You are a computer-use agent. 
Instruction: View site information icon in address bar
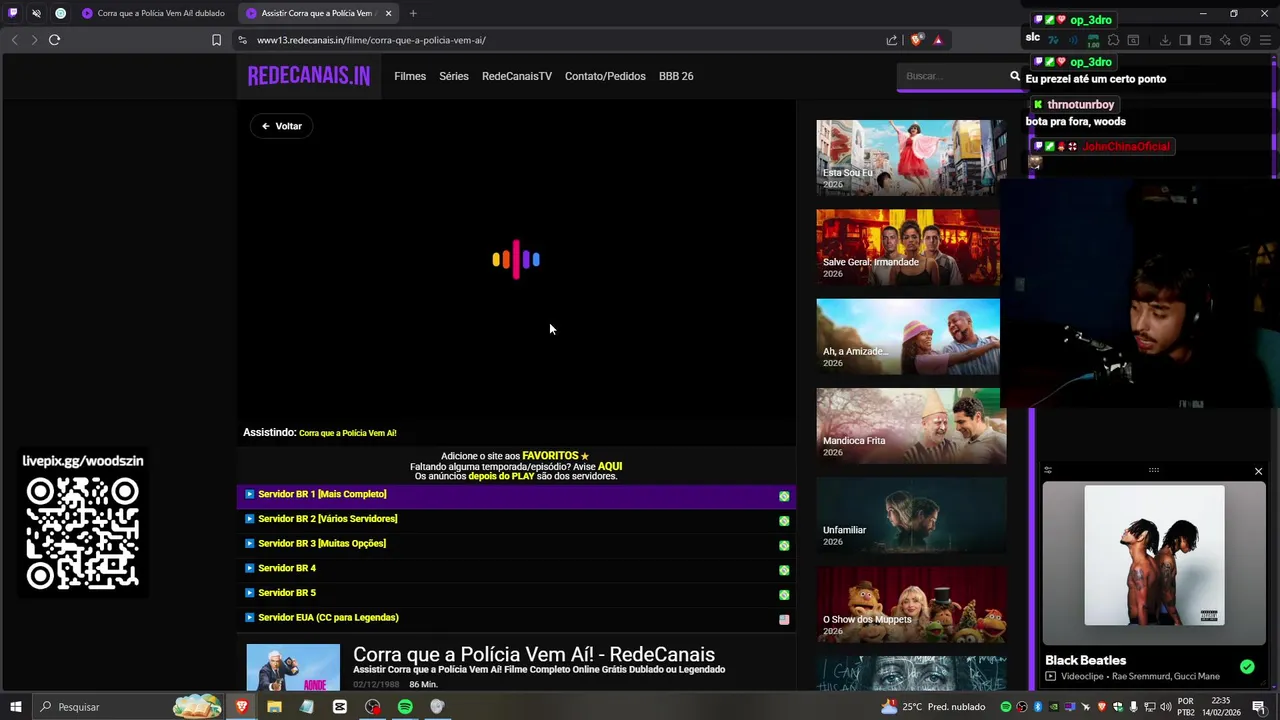tap(242, 40)
